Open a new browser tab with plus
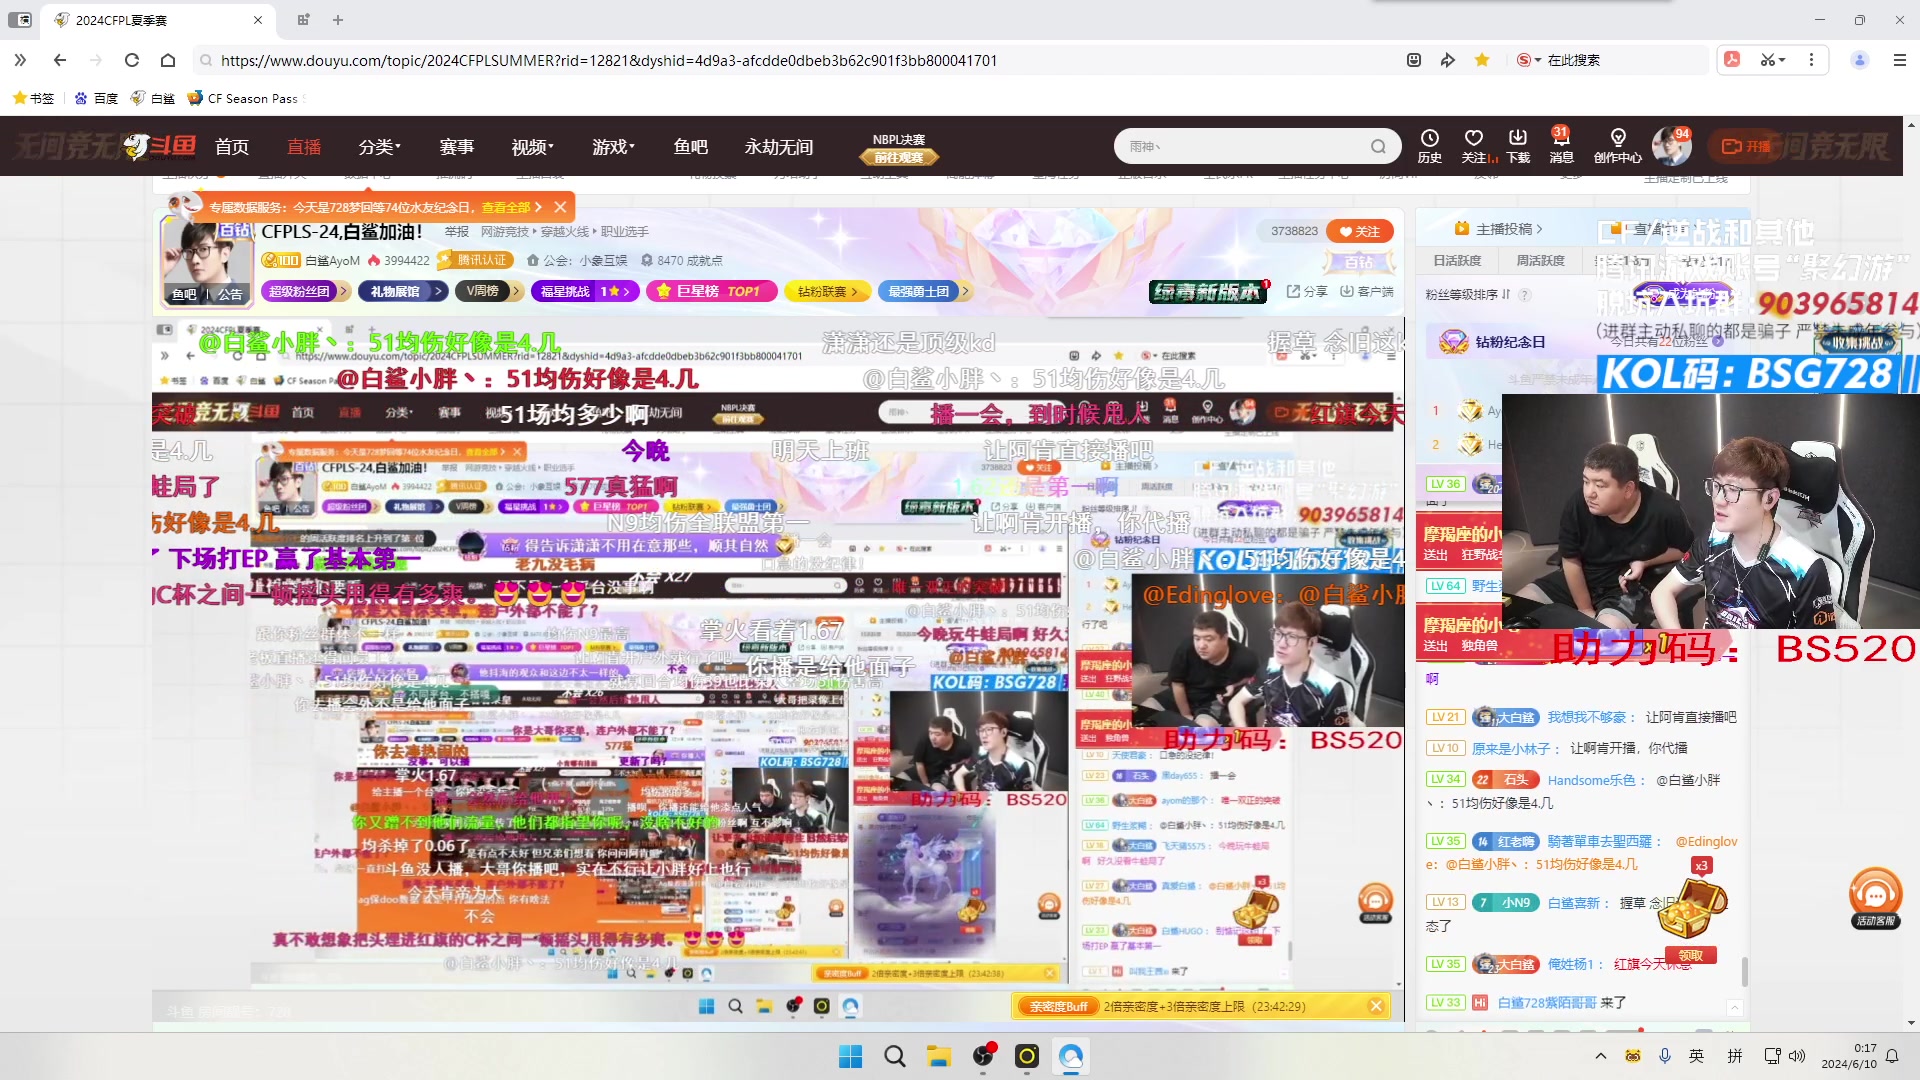This screenshot has width=1920, height=1080. (x=338, y=20)
